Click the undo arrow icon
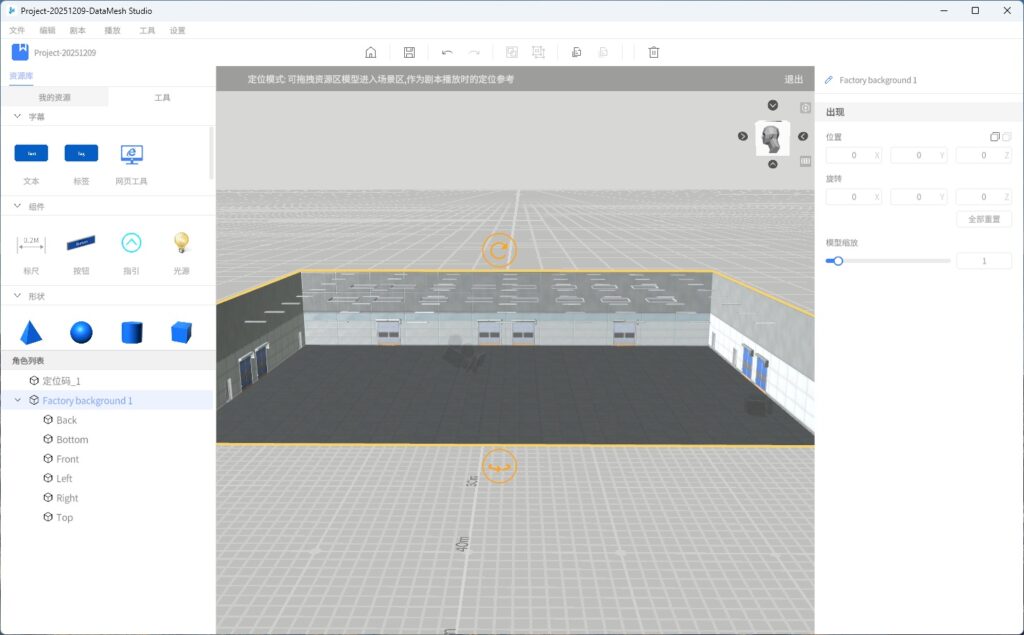The width and height of the screenshot is (1024, 635). coord(447,52)
